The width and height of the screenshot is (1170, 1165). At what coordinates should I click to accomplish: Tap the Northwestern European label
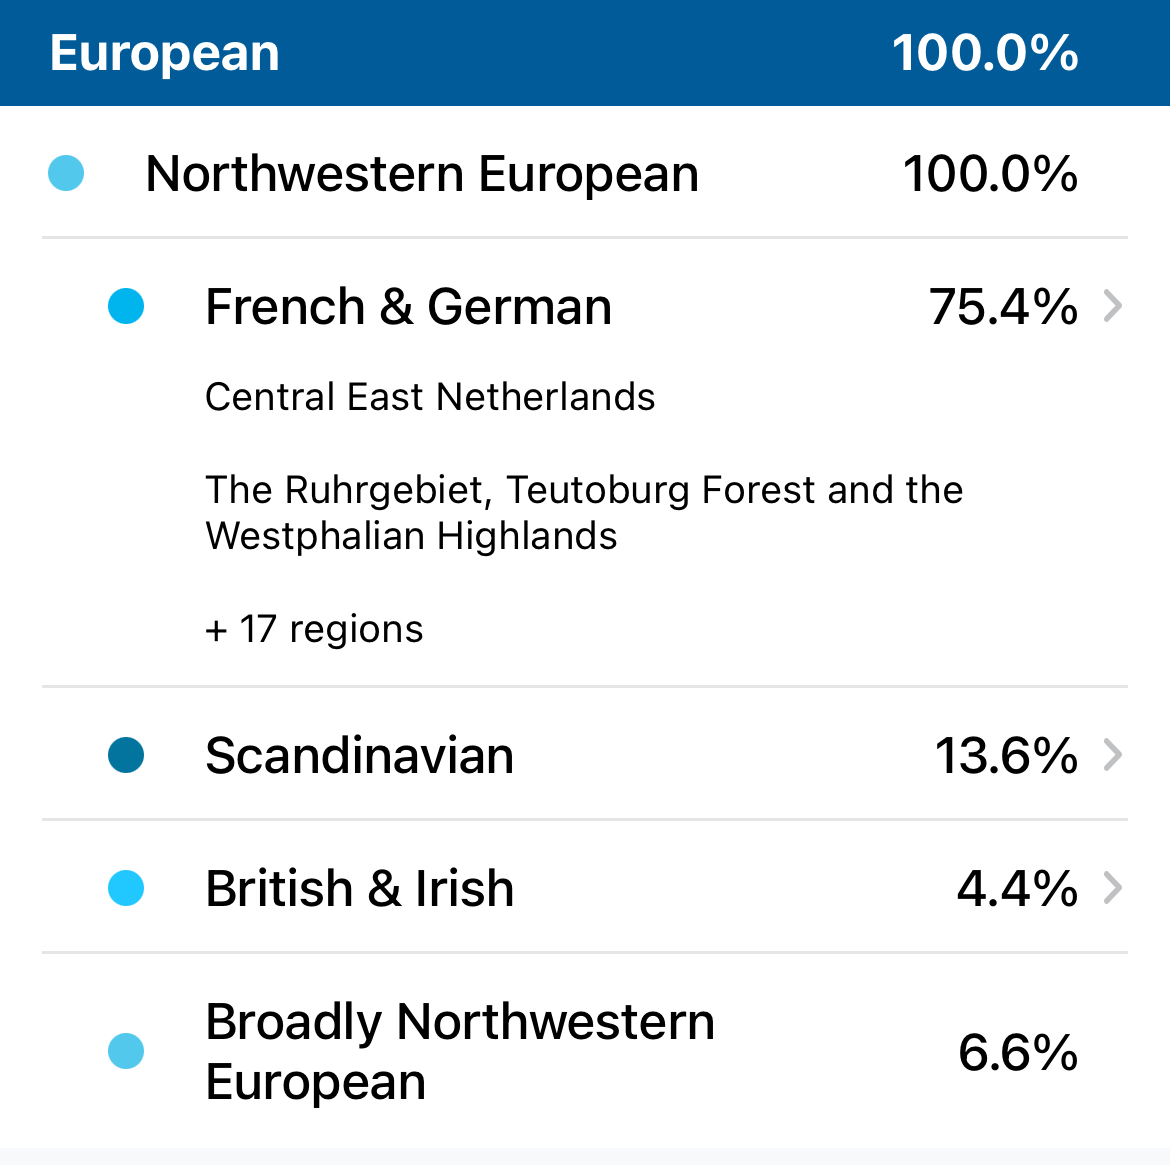[421, 174]
